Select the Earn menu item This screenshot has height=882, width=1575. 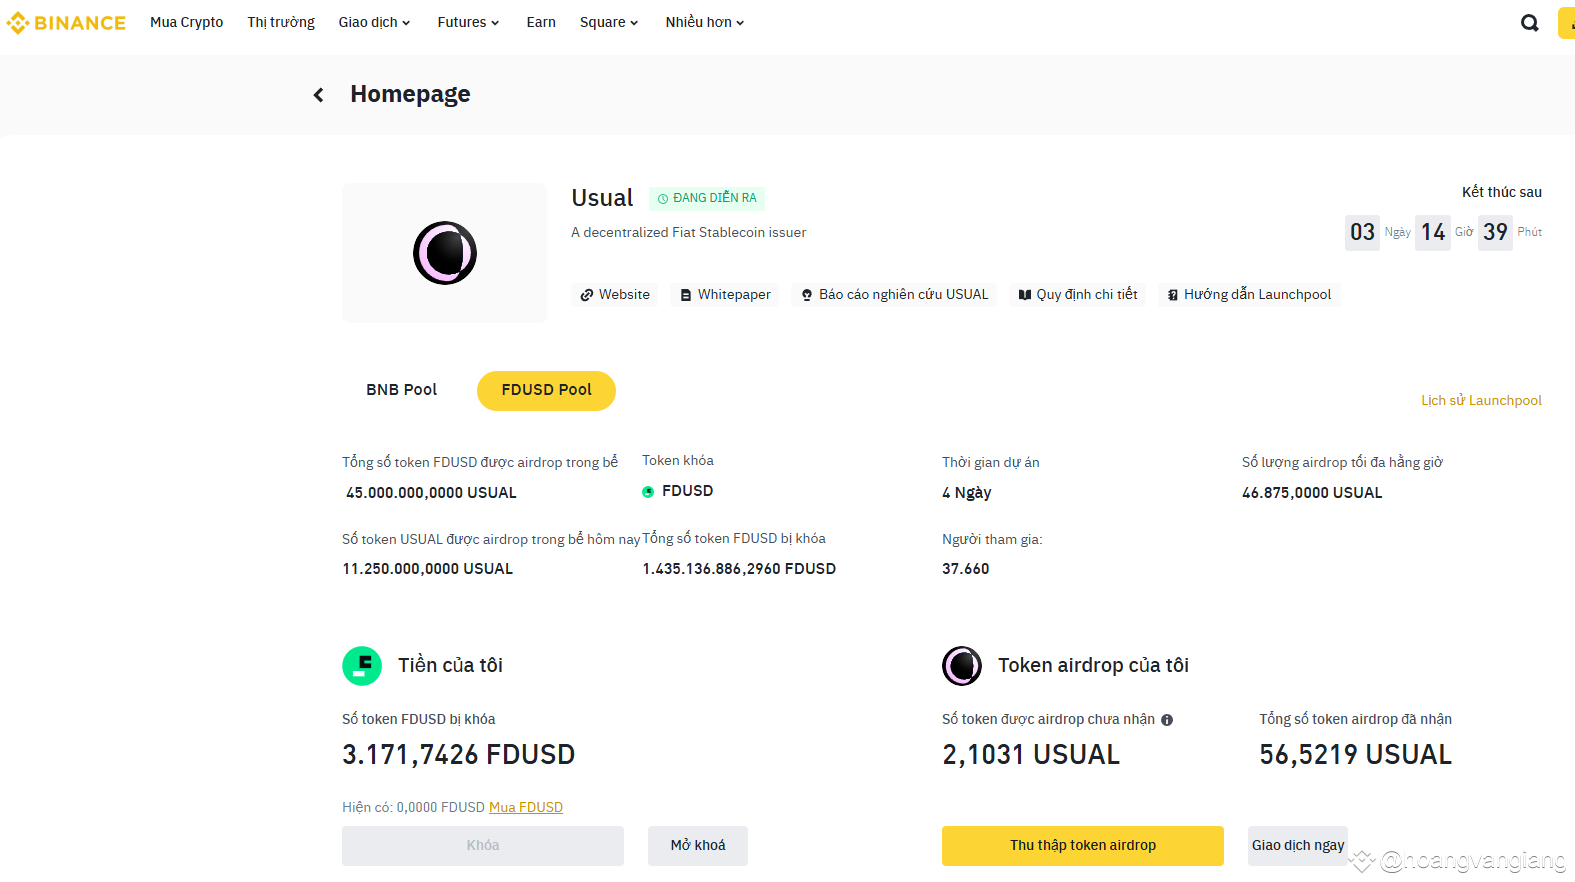click(541, 22)
